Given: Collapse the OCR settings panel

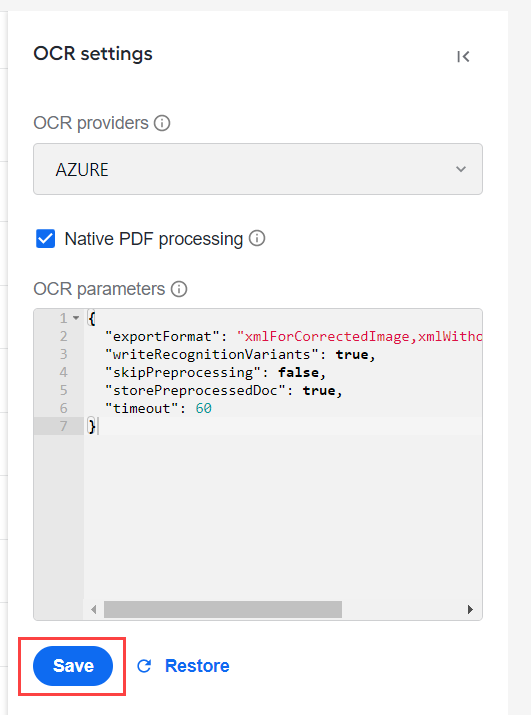Looking at the screenshot, I should click(463, 57).
